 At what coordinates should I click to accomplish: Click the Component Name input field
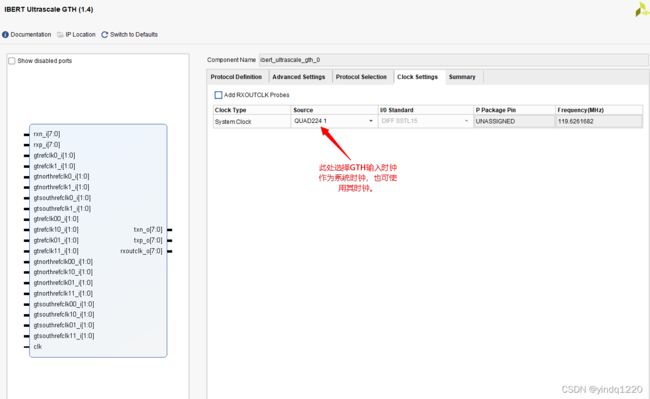coord(454,60)
